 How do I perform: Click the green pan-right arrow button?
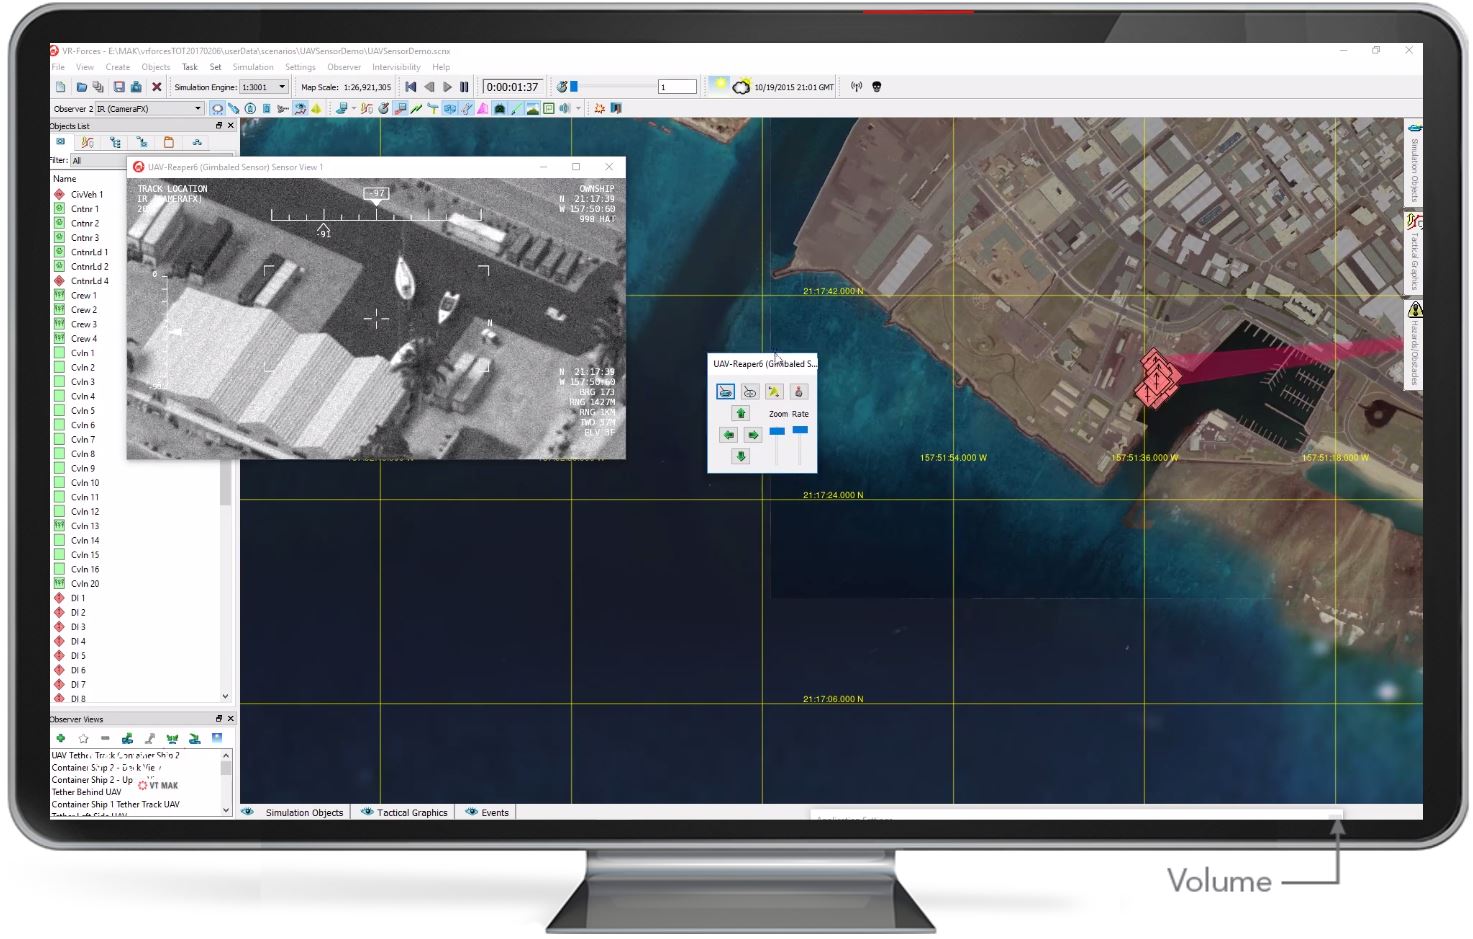(753, 435)
